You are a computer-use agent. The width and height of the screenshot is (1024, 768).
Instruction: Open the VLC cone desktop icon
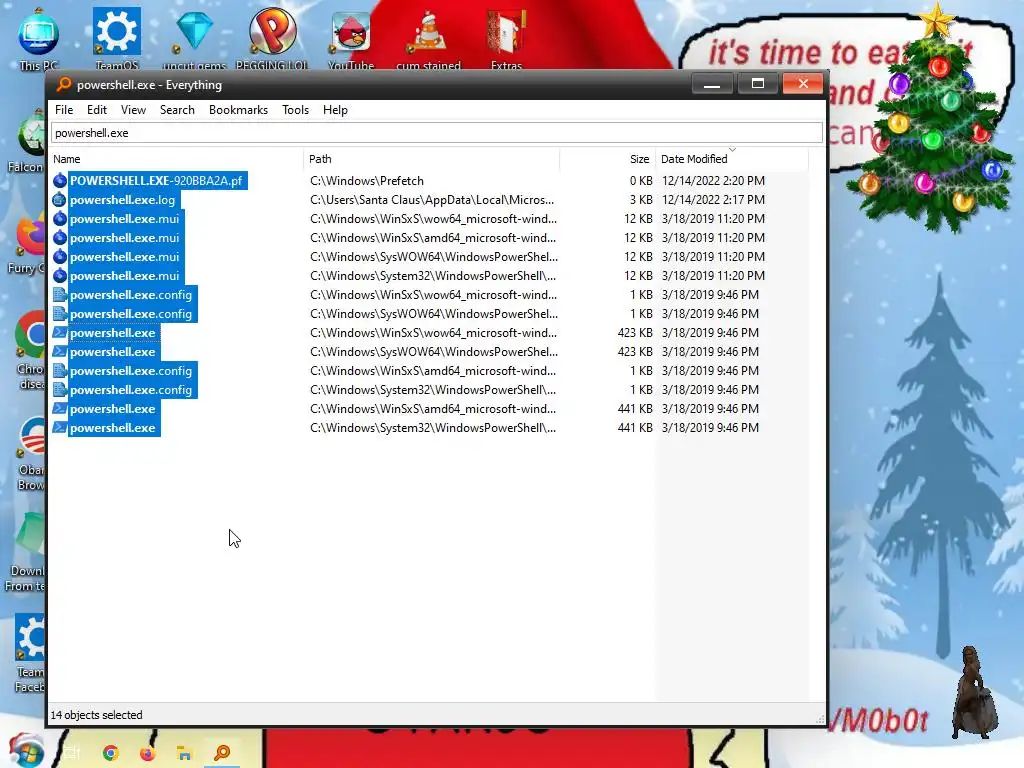click(x=428, y=38)
